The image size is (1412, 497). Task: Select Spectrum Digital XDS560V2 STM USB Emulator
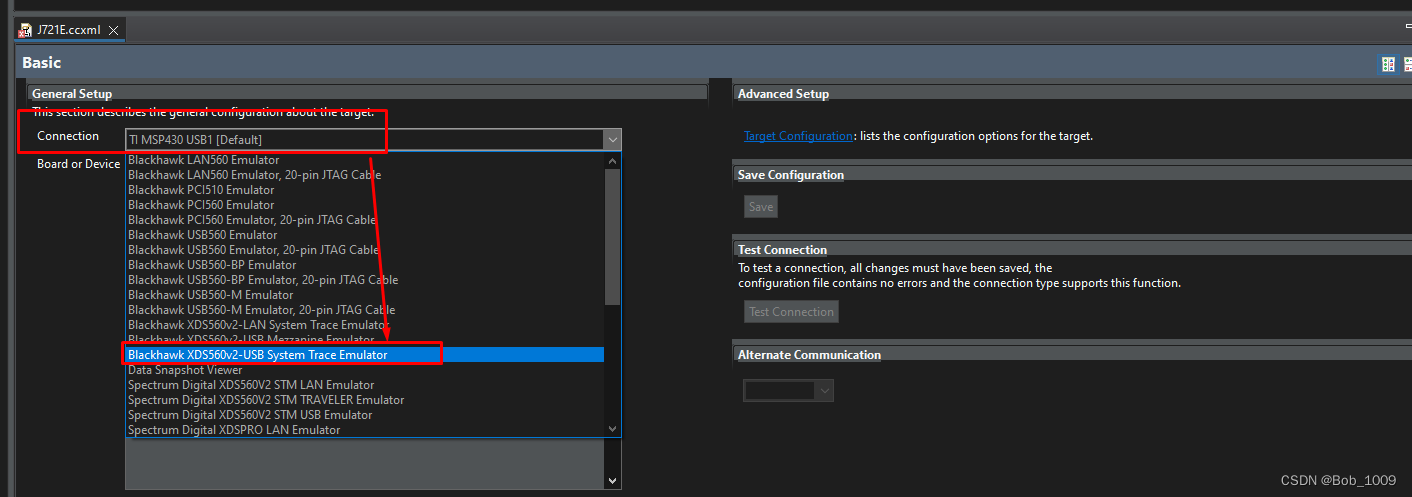click(365, 415)
